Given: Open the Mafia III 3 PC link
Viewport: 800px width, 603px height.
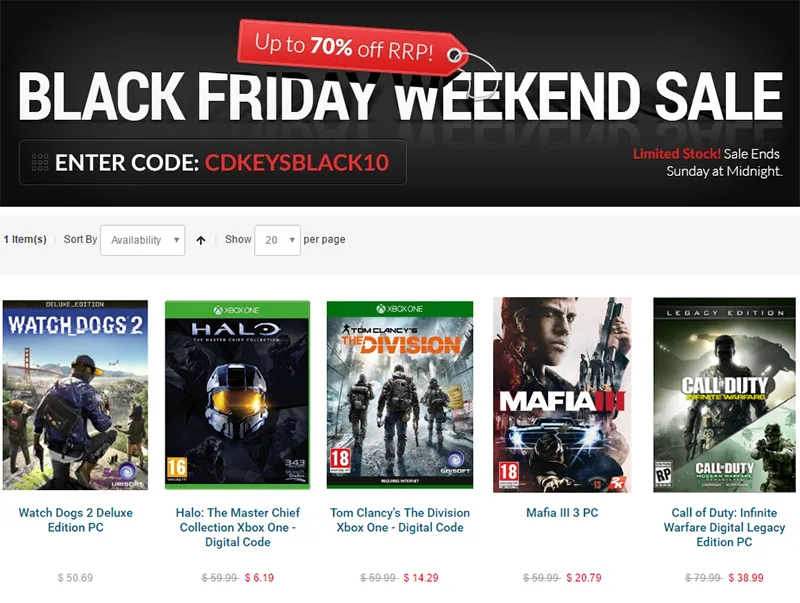Looking at the screenshot, I should coord(562,513).
